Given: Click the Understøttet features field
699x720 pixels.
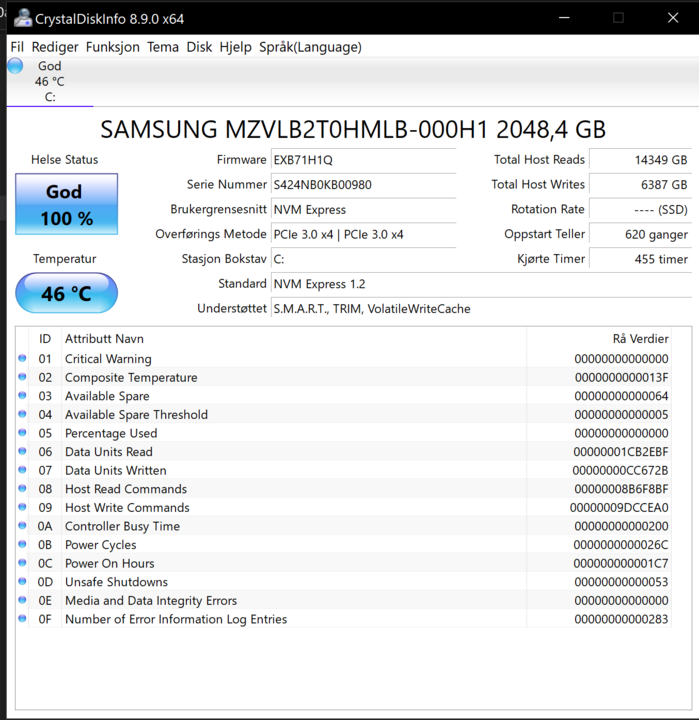Looking at the screenshot, I should [x=481, y=309].
